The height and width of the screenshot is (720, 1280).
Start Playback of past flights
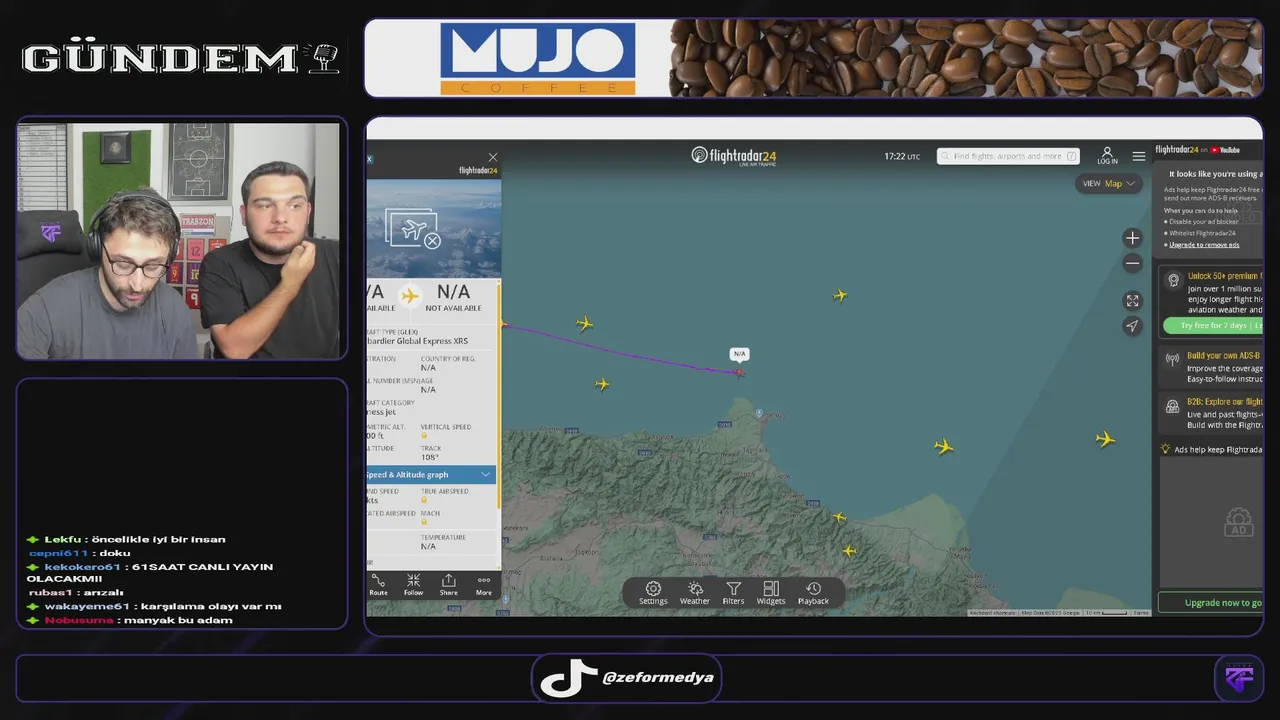click(x=813, y=593)
